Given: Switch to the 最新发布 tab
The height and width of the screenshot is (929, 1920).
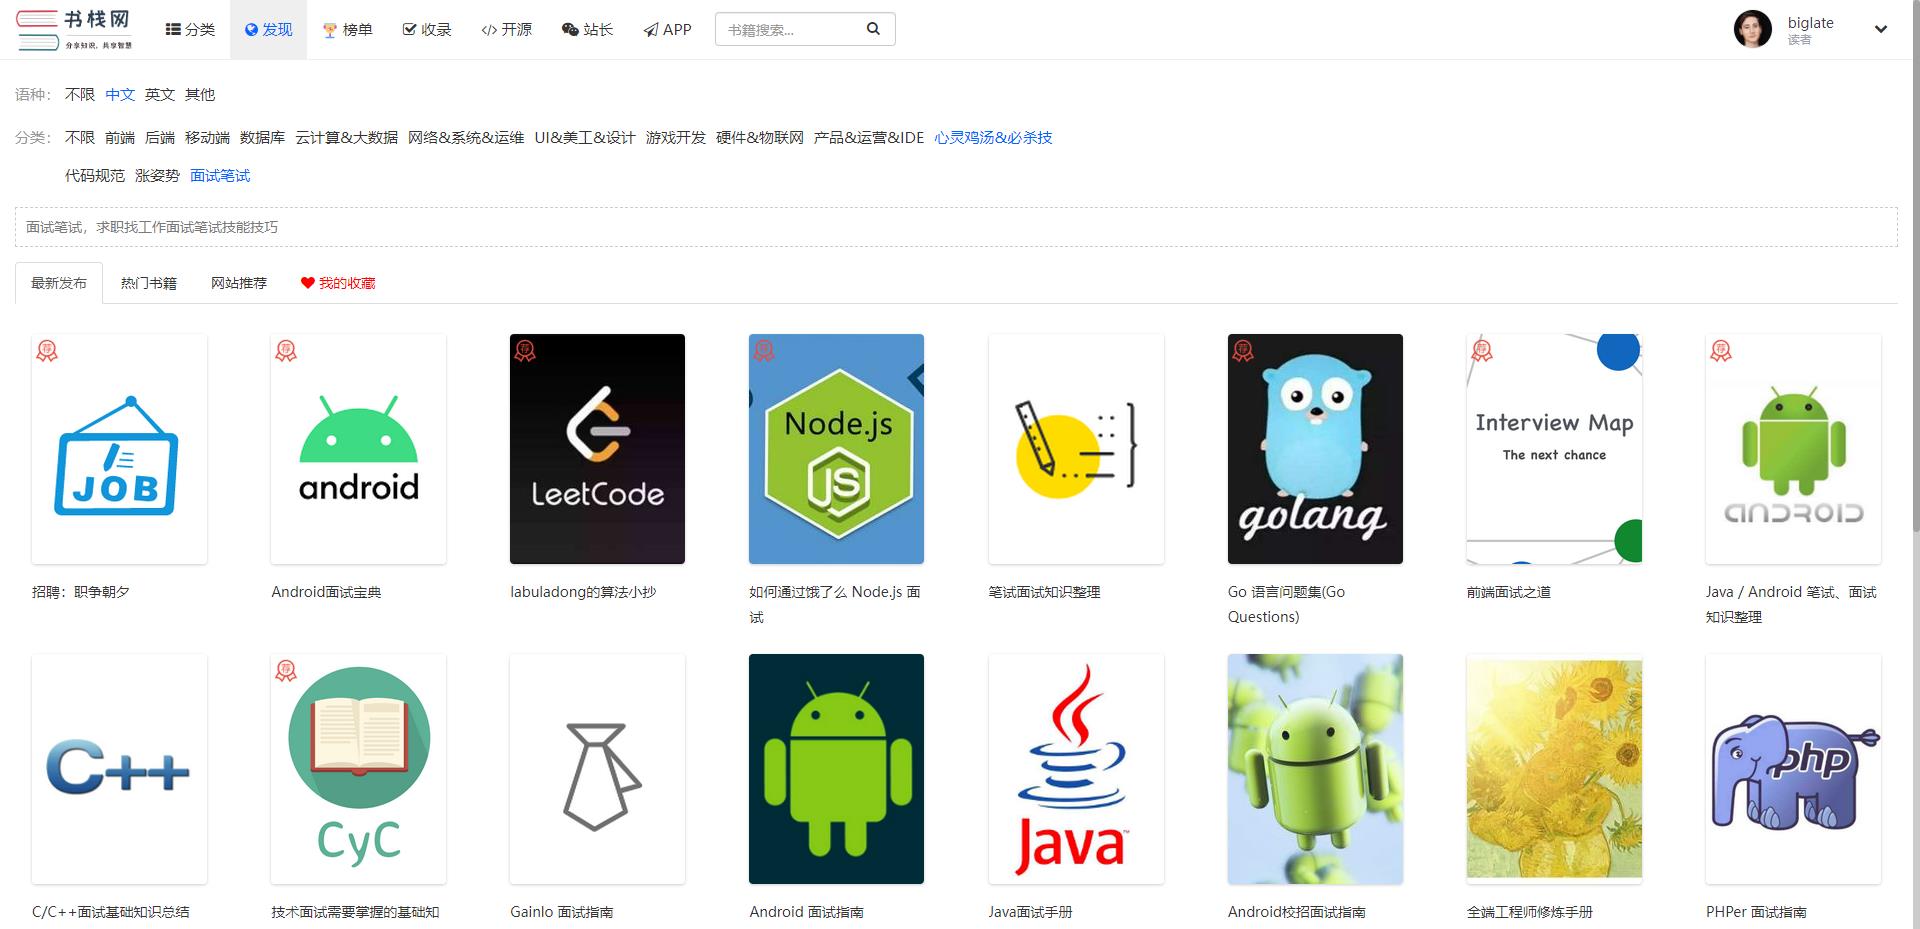Looking at the screenshot, I should coord(59,283).
